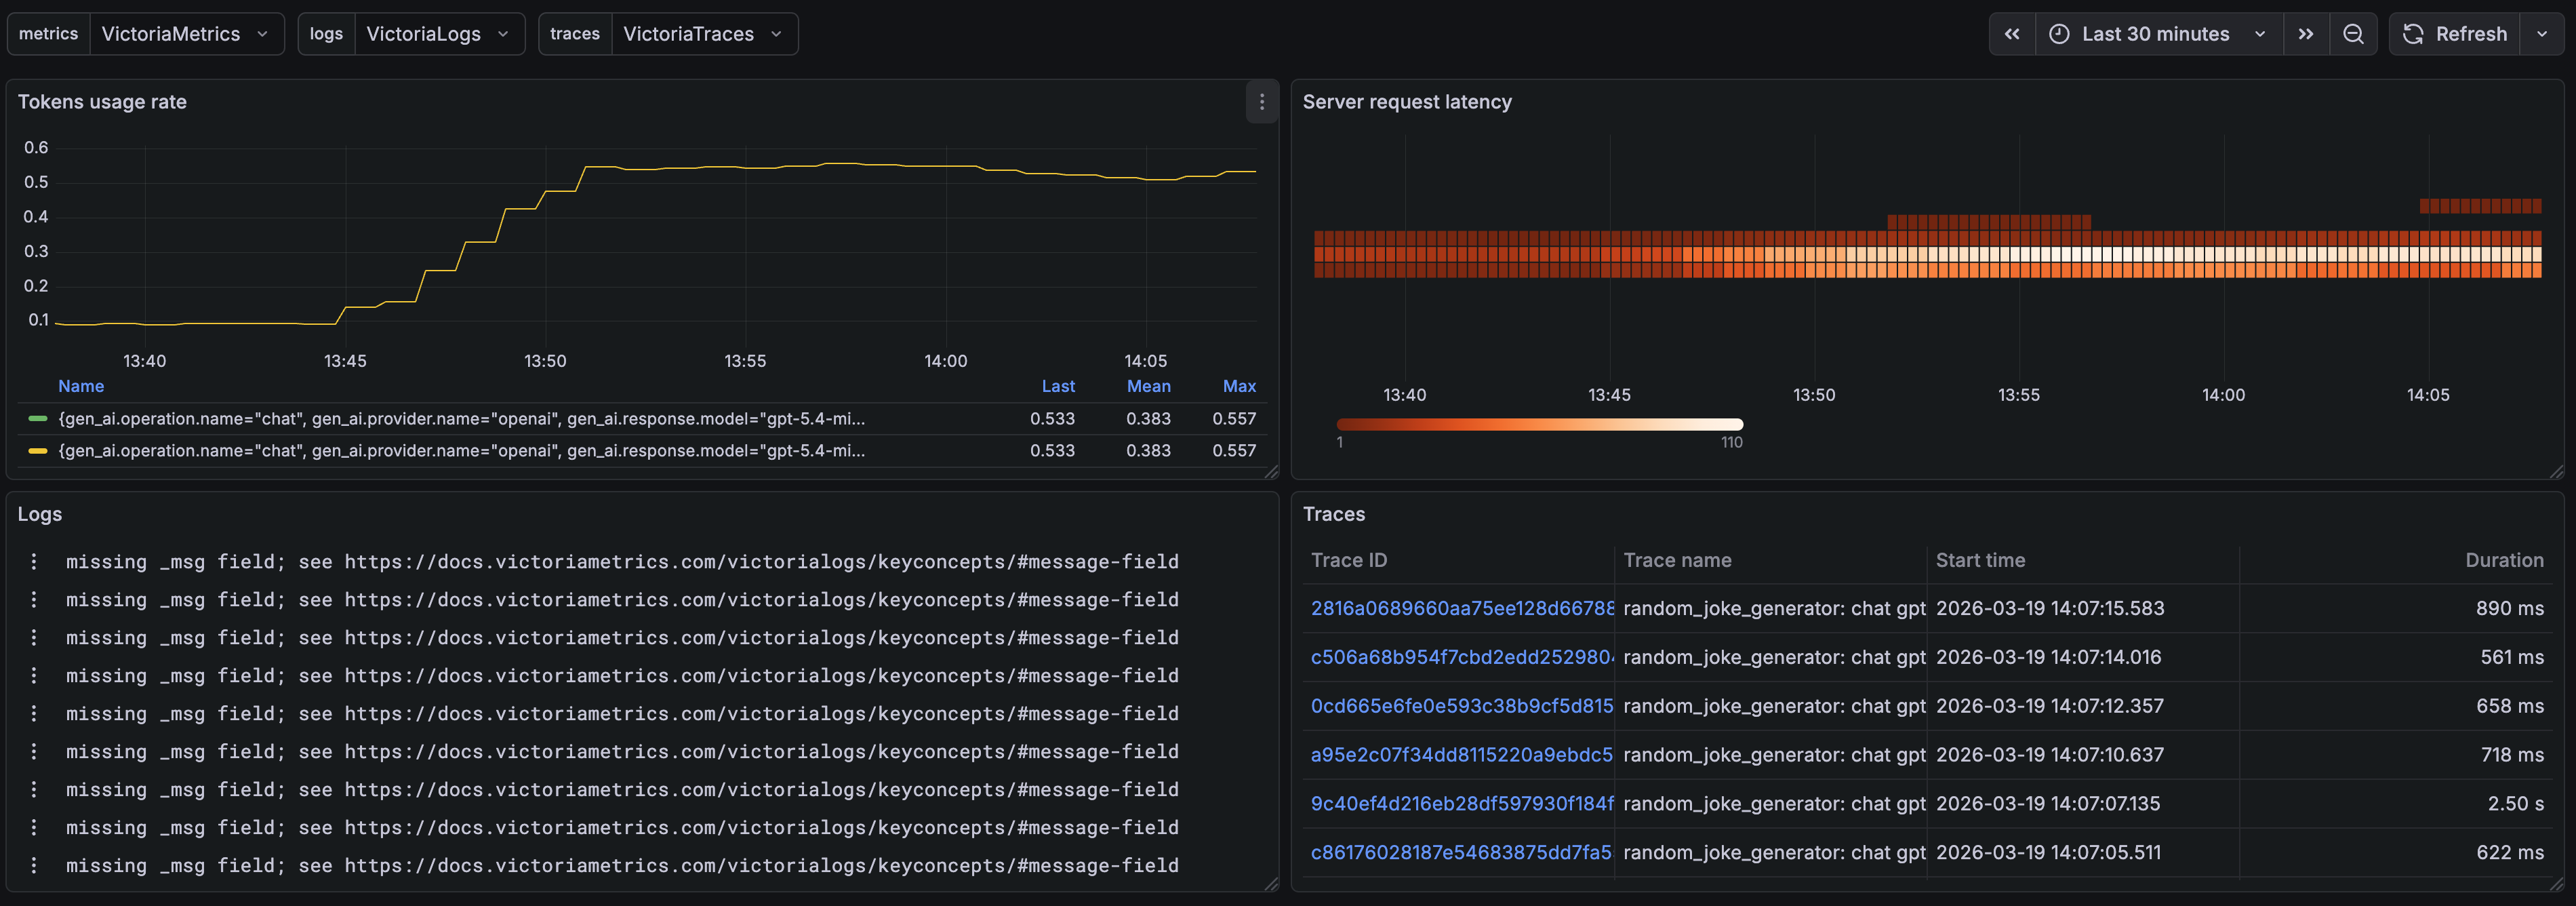Click the clock icon in time picker
Image resolution: width=2576 pixels, height=906 pixels.
[2059, 34]
